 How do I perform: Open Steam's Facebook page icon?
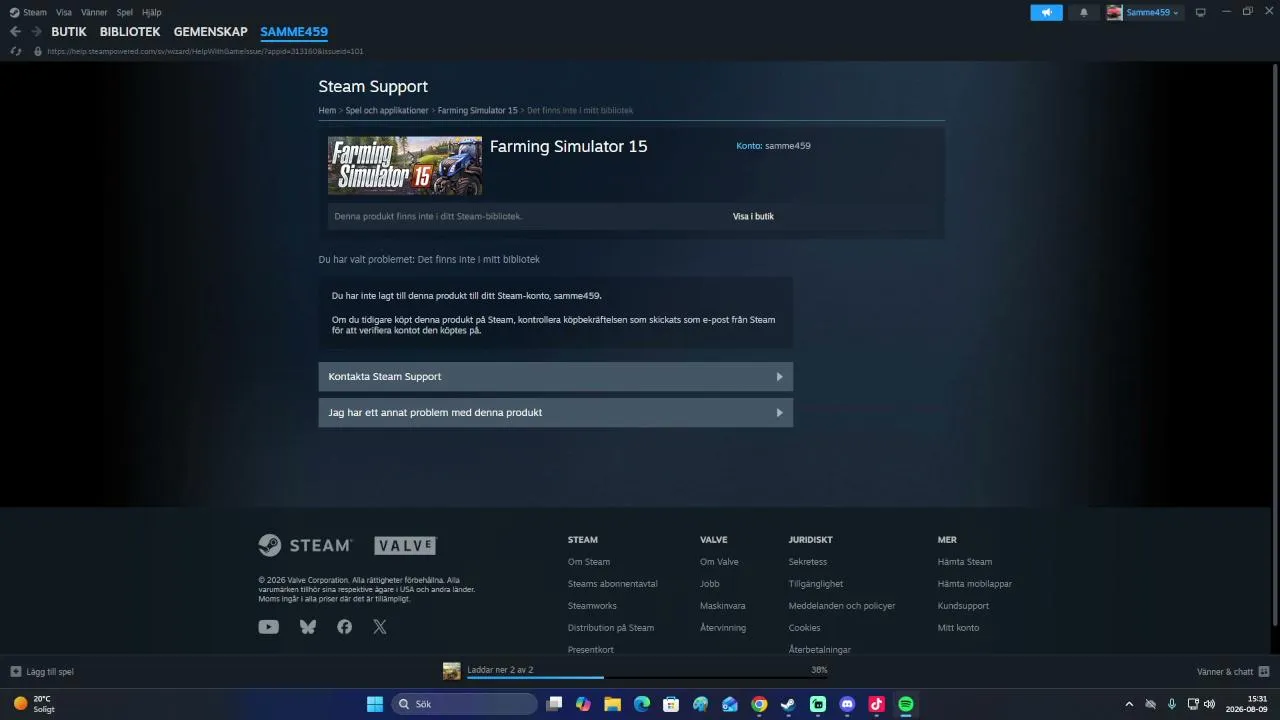[345, 627]
